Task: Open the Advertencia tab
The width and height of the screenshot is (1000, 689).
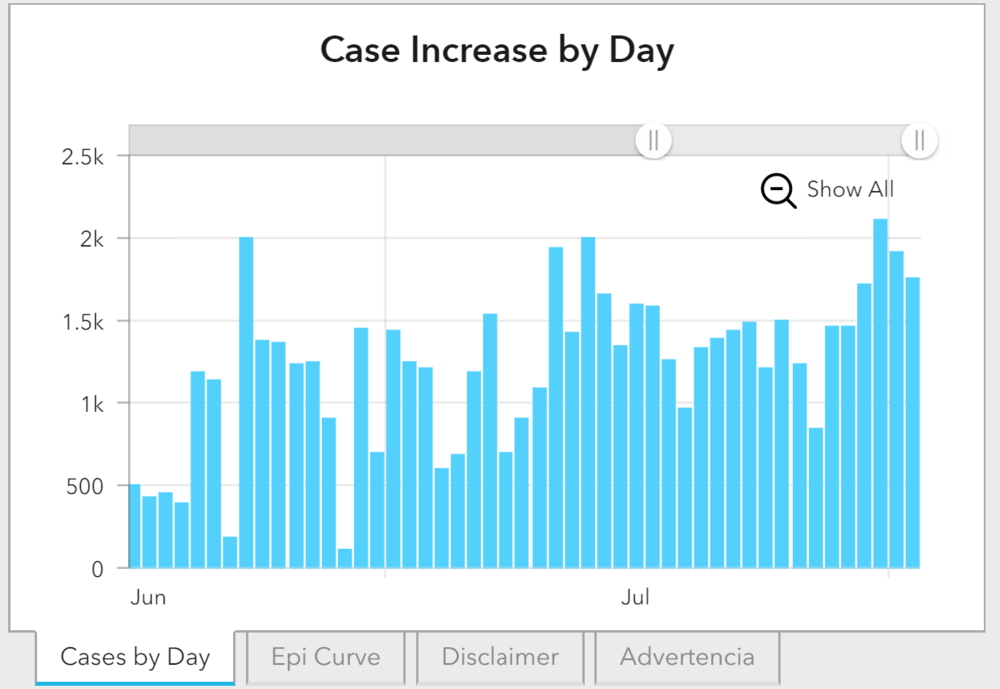Action: (687, 657)
